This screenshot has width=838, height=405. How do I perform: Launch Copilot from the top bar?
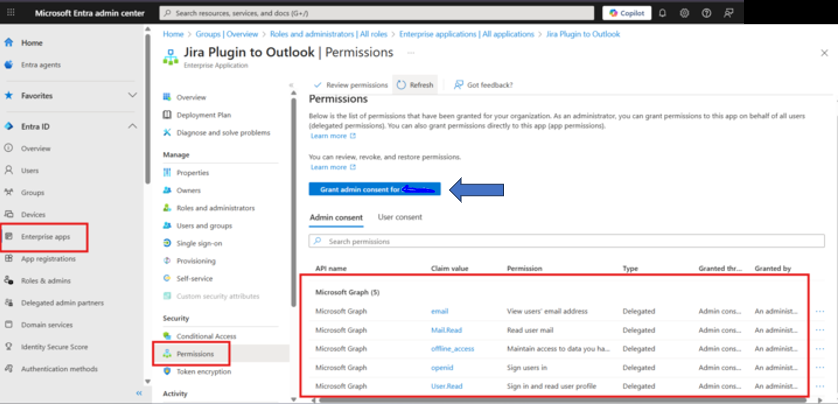(x=625, y=14)
